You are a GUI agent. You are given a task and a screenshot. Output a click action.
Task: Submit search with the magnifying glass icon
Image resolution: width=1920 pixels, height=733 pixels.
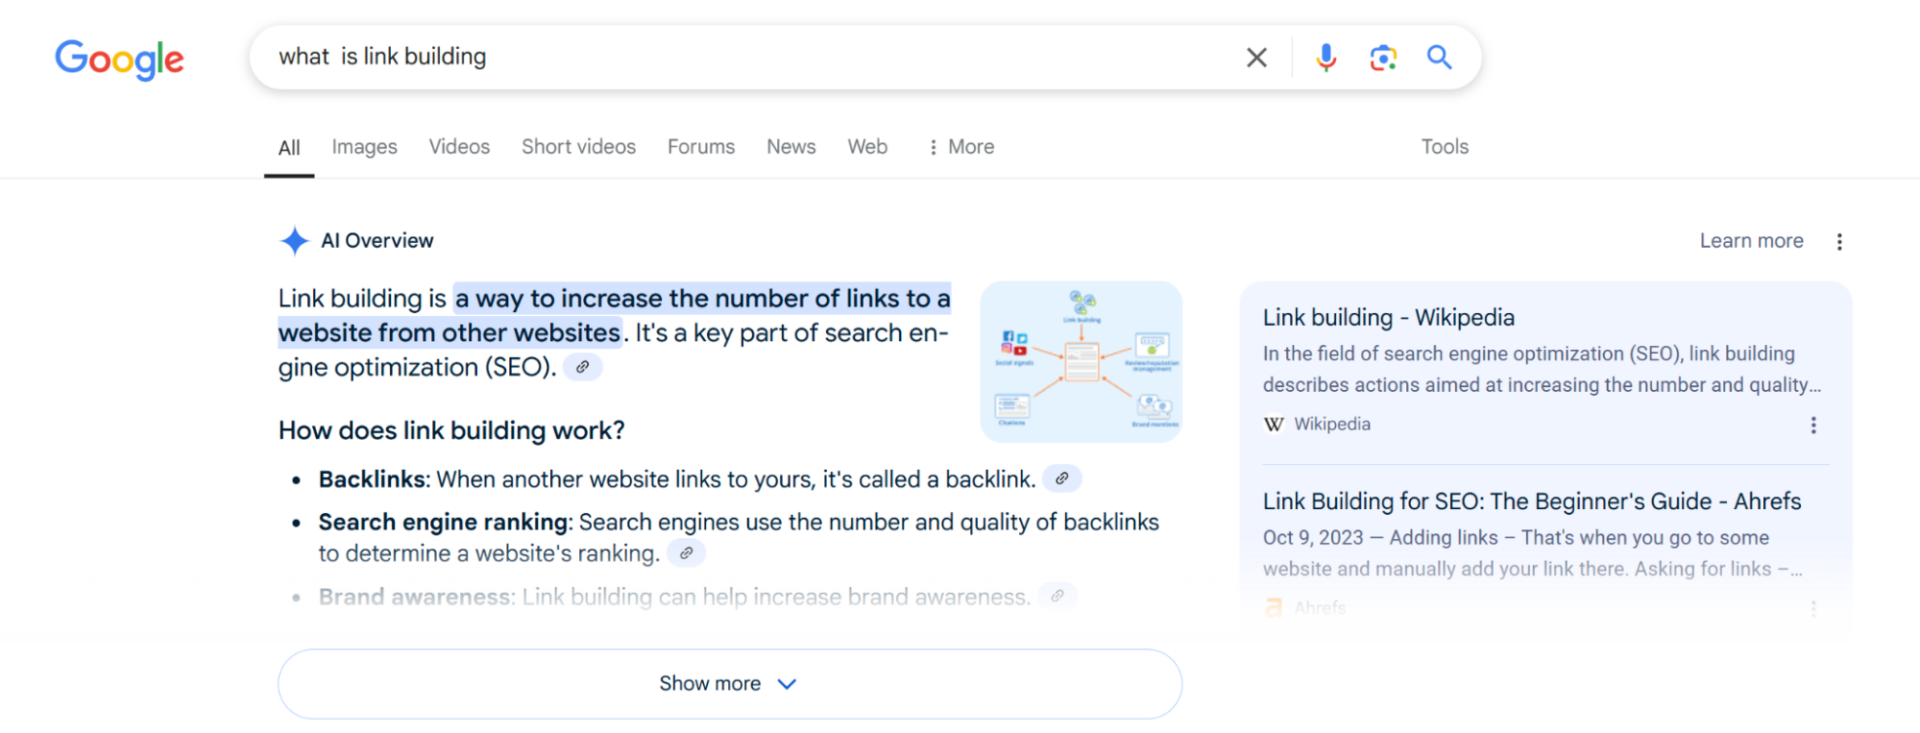point(1439,57)
